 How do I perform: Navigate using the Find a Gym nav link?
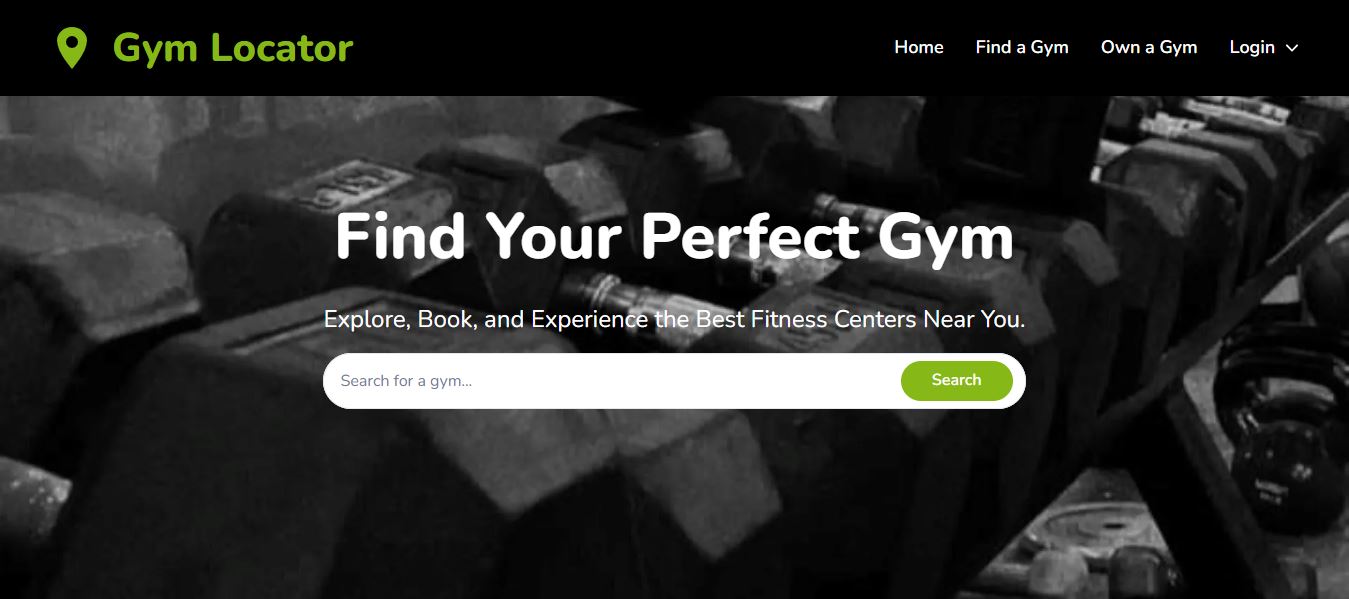pyautogui.click(x=1022, y=47)
